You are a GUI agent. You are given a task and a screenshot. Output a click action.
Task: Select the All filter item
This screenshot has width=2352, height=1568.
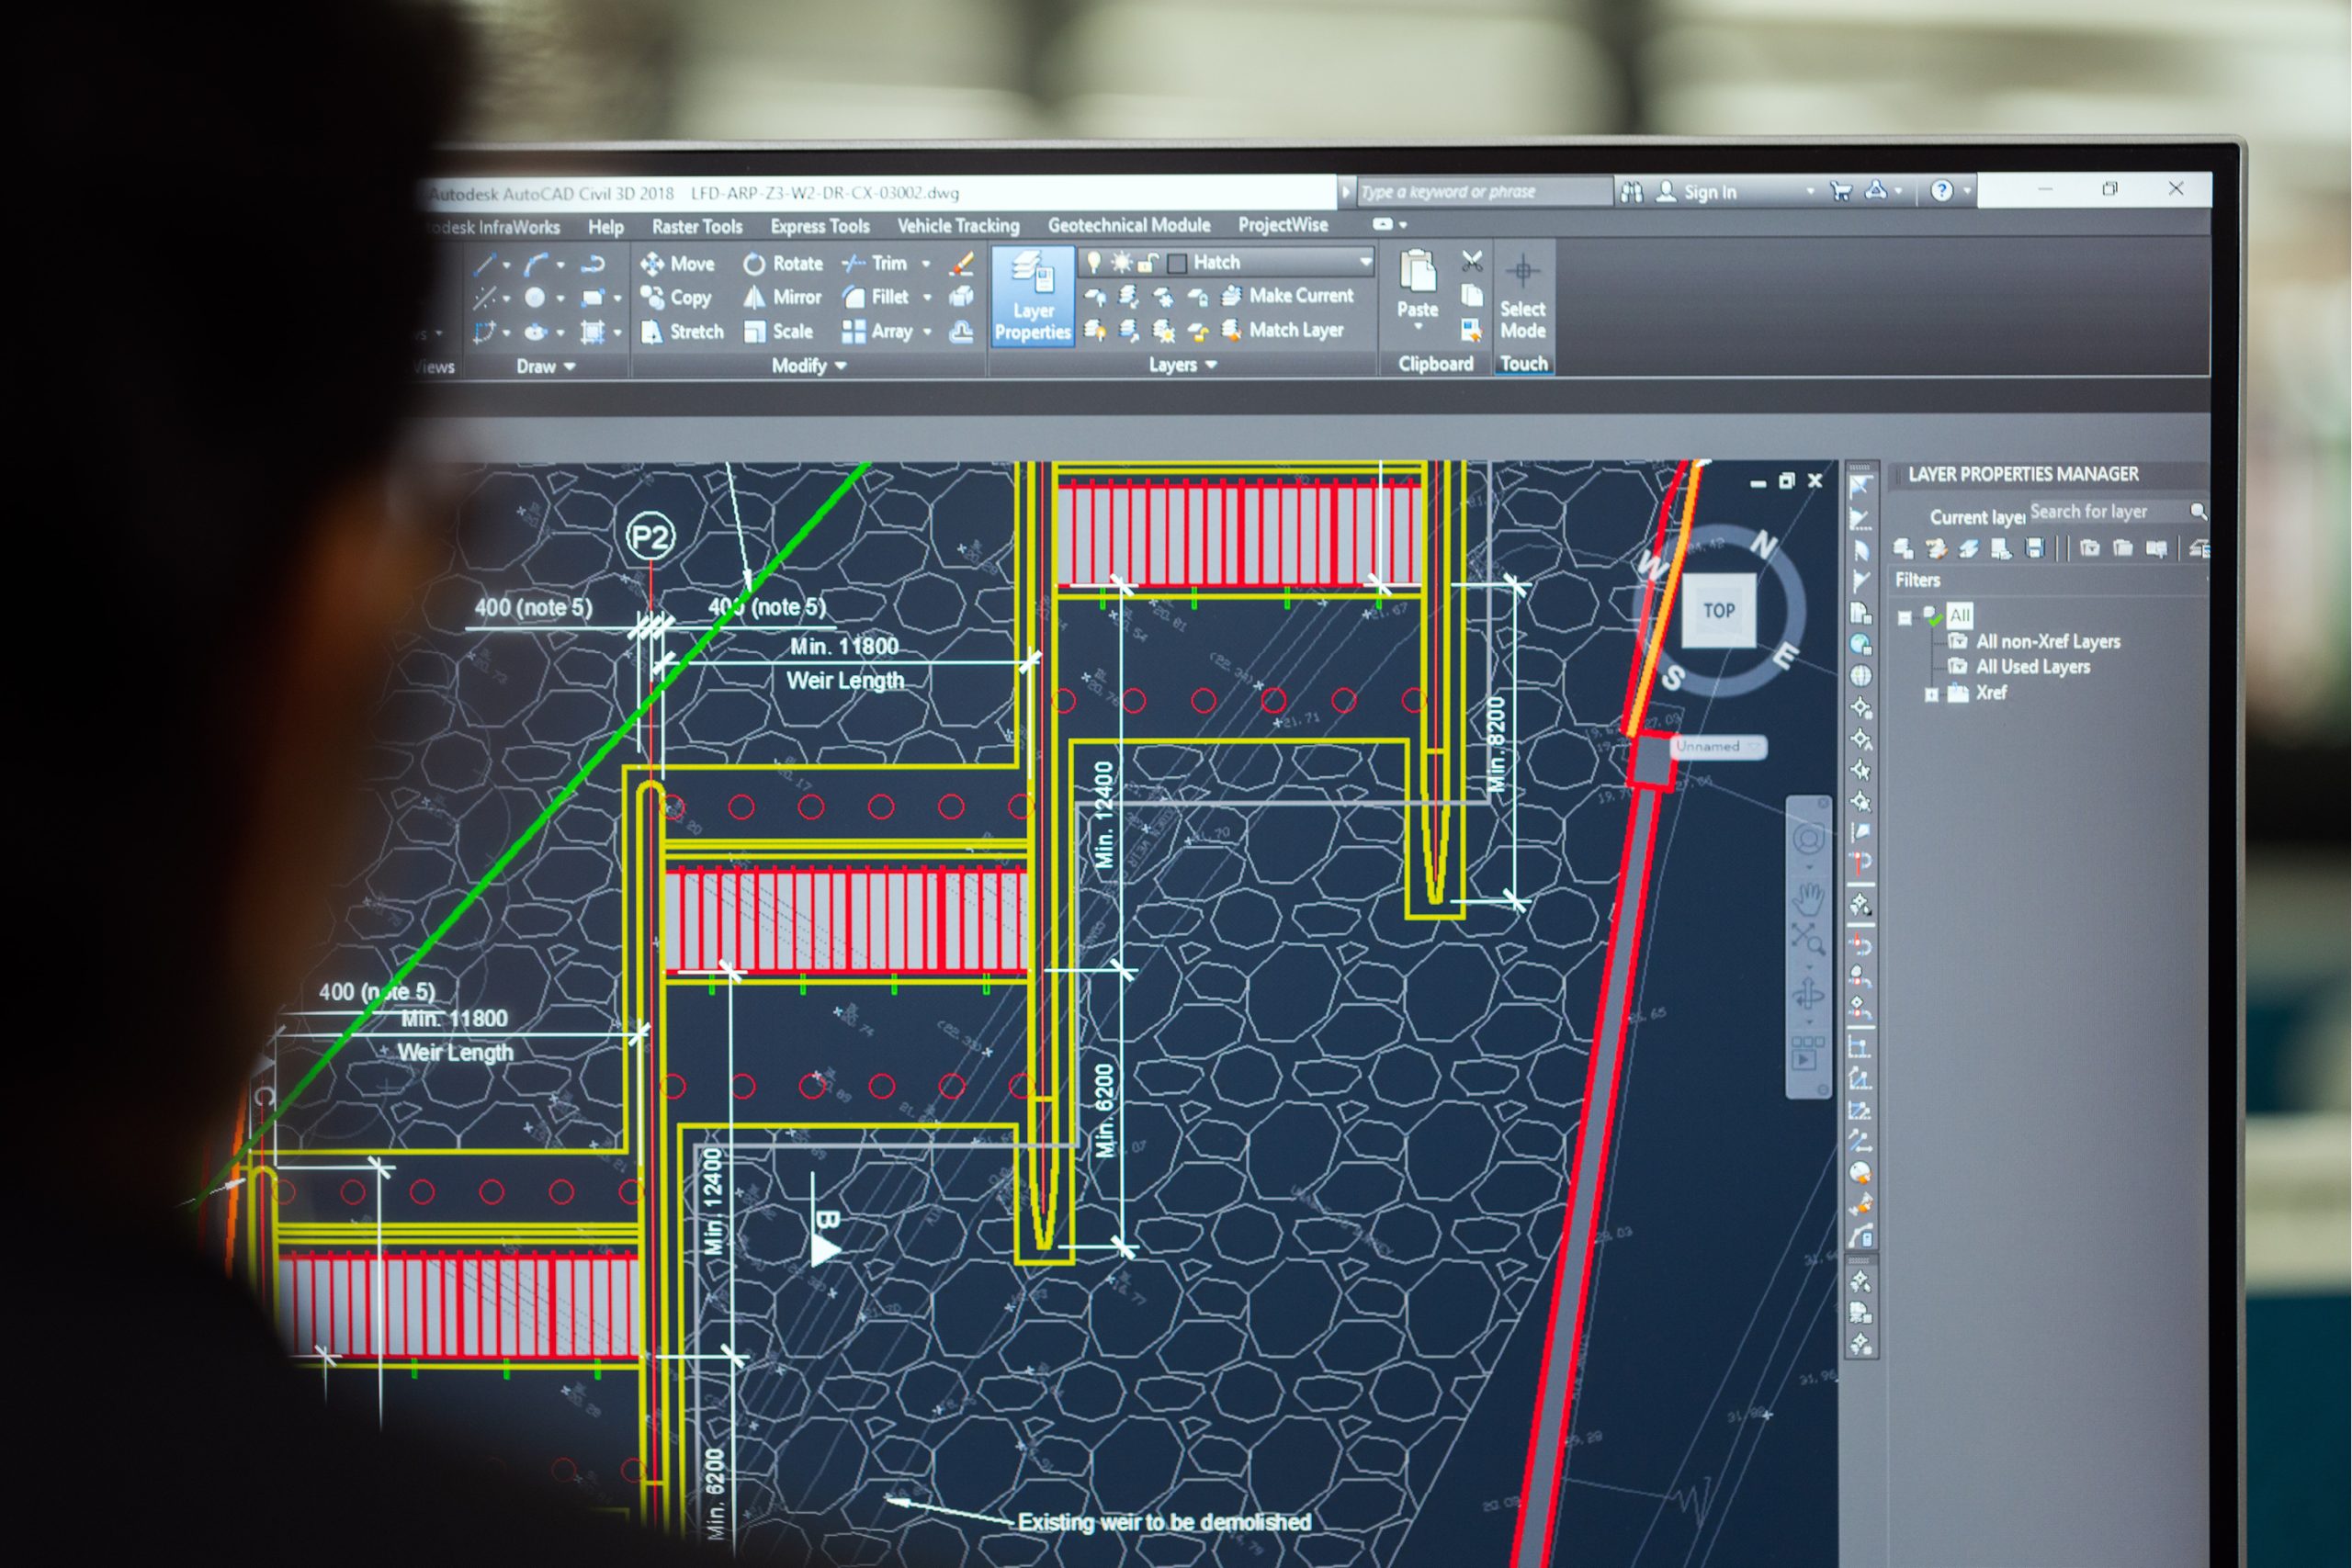click(1959, 616)
